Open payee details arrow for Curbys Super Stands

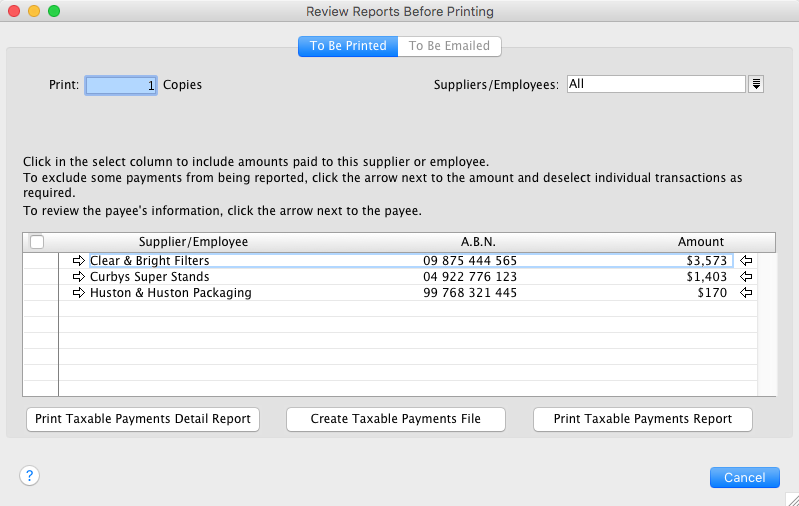click(80, 277)
